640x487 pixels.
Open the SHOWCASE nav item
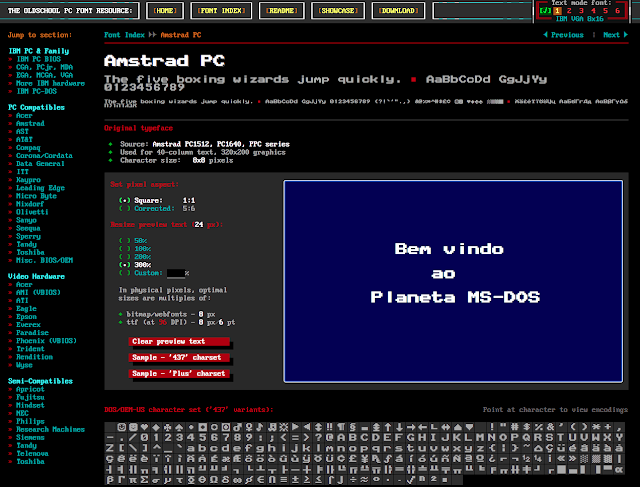click(x=338, y=11)
